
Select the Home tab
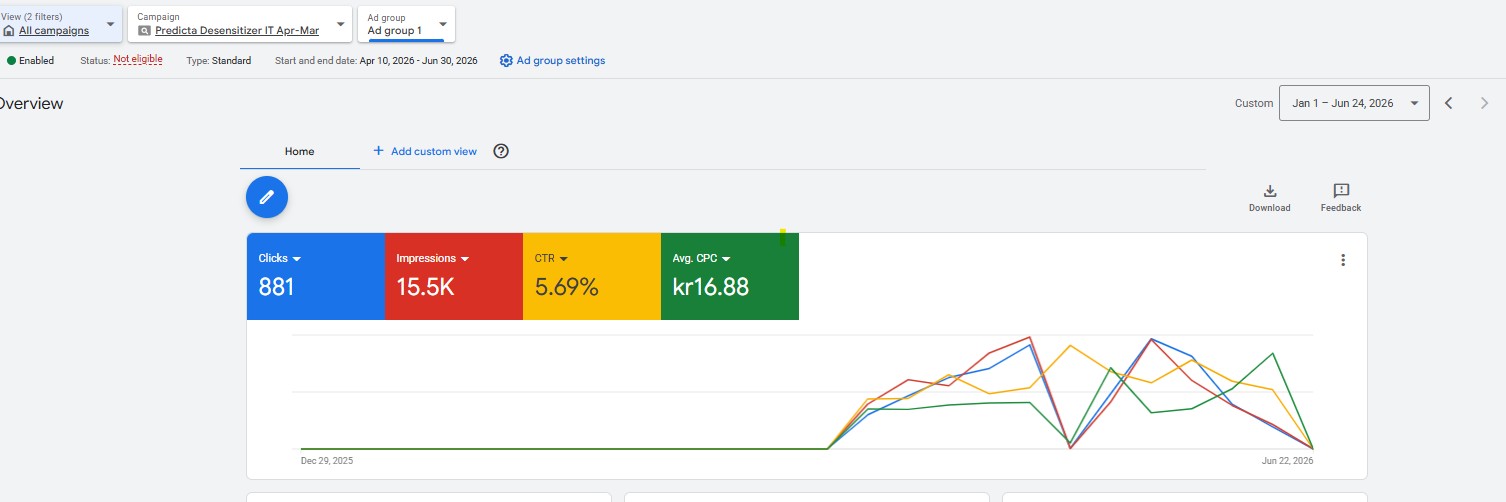pos(300,151)
